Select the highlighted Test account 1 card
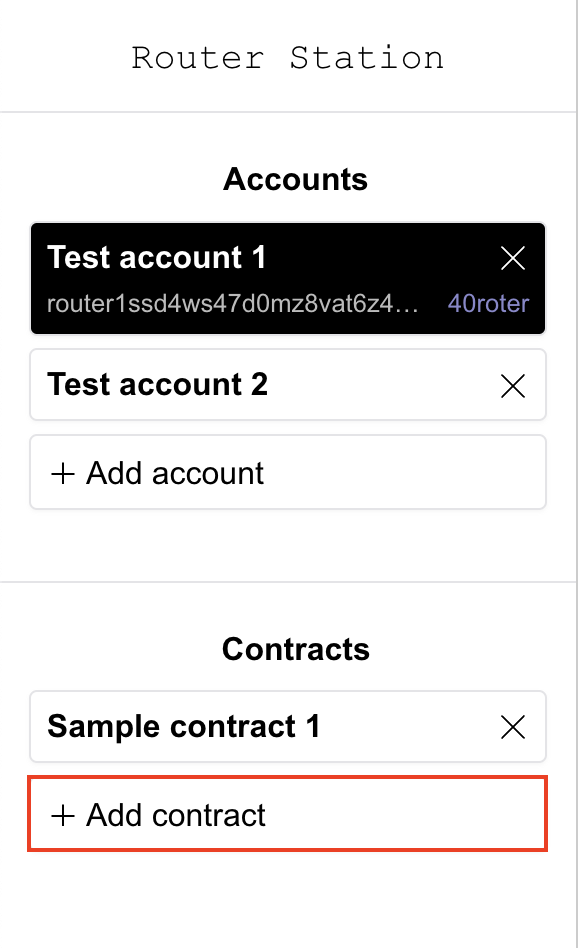 pyautogui.click(x=288, y=278)
